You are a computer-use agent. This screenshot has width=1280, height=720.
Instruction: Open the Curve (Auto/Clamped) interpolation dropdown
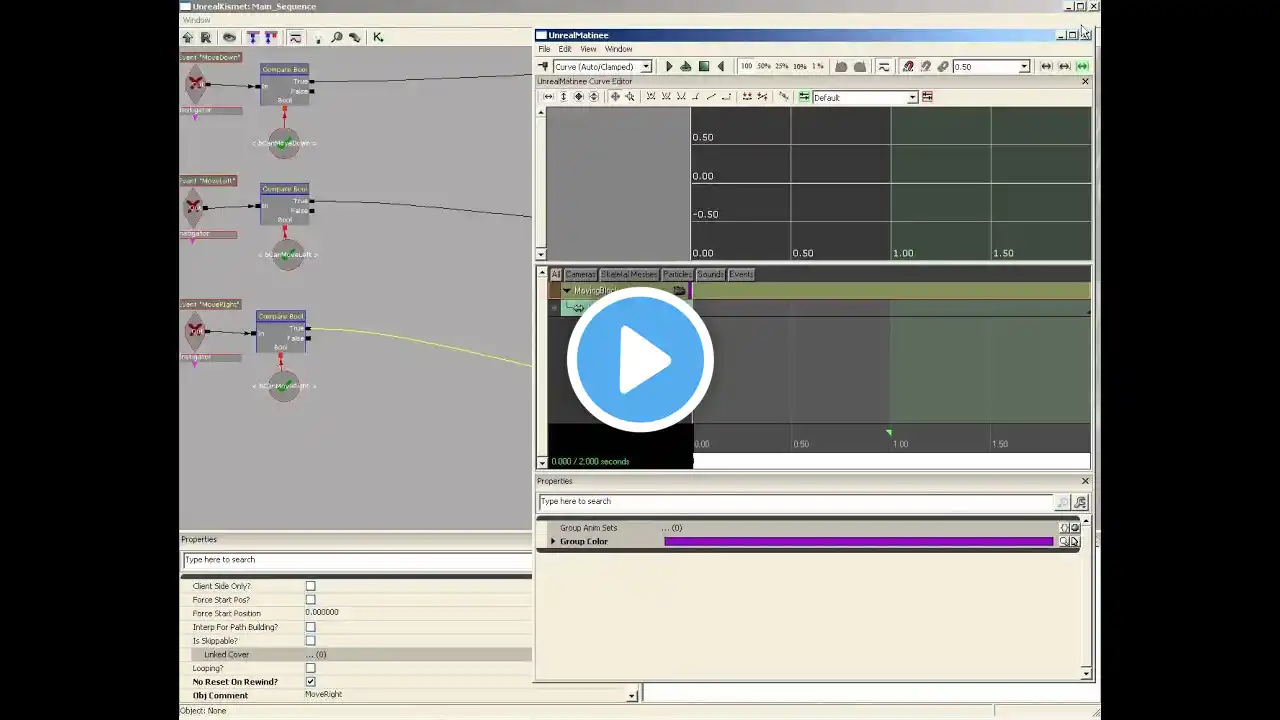(x=646, y=67)
